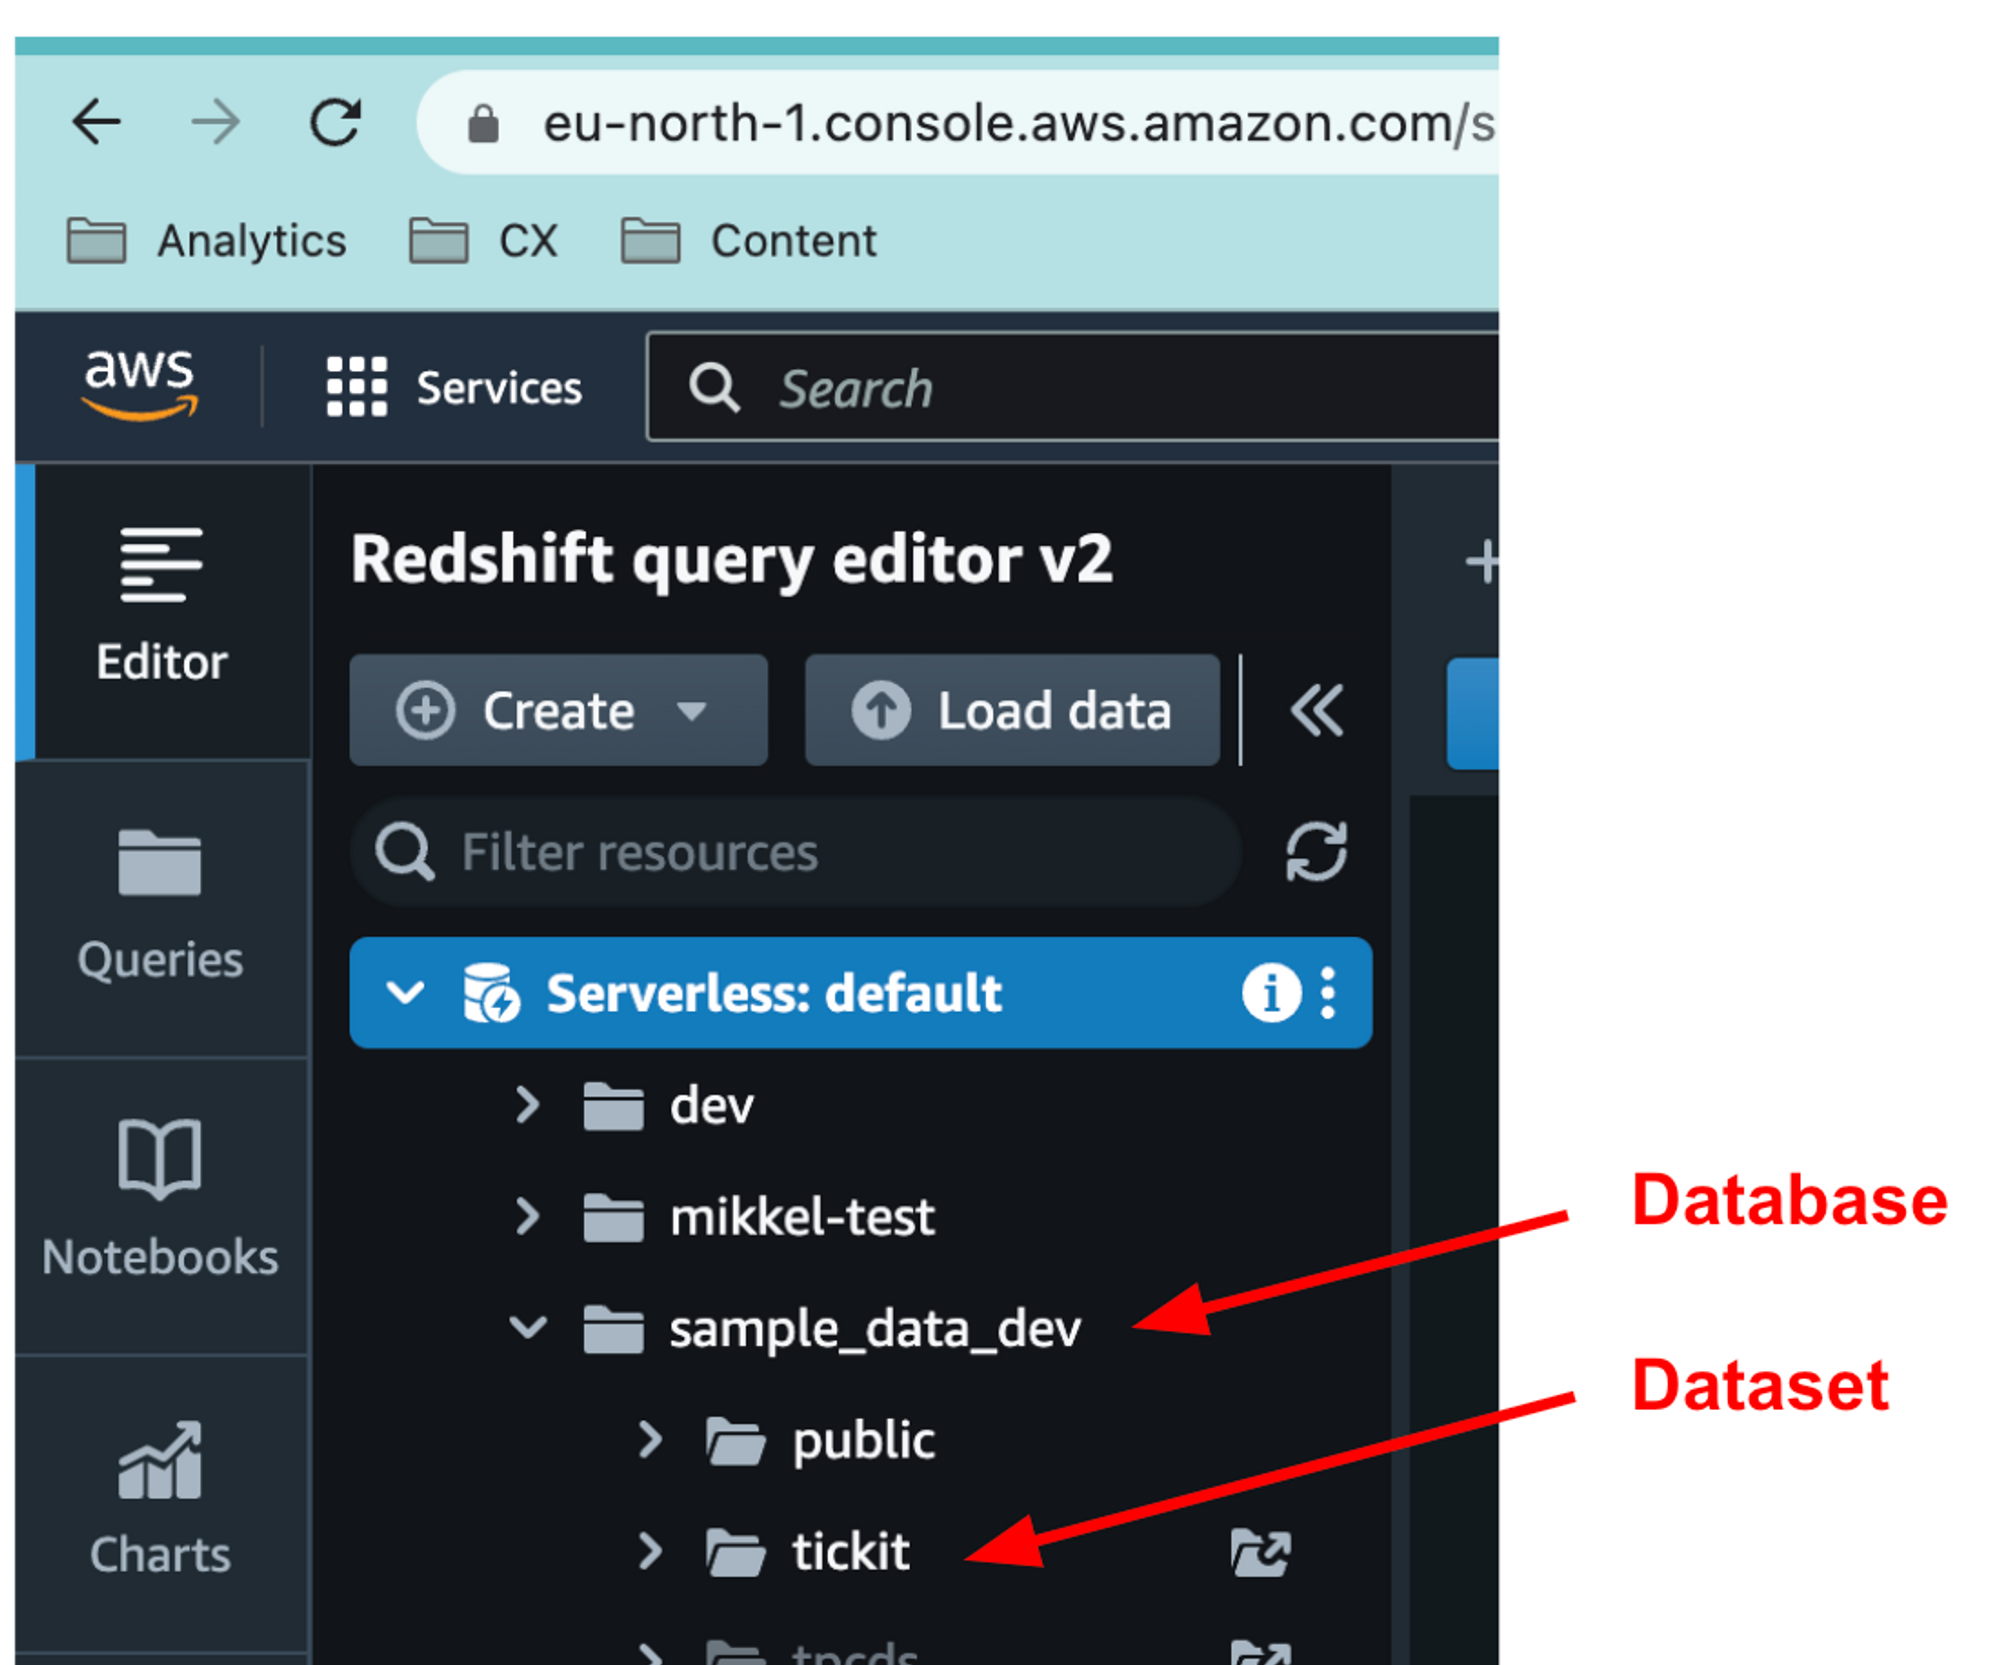Switch to the Charts sidebar tab
This screenshot has width=2000, height=1665.
160,1502
